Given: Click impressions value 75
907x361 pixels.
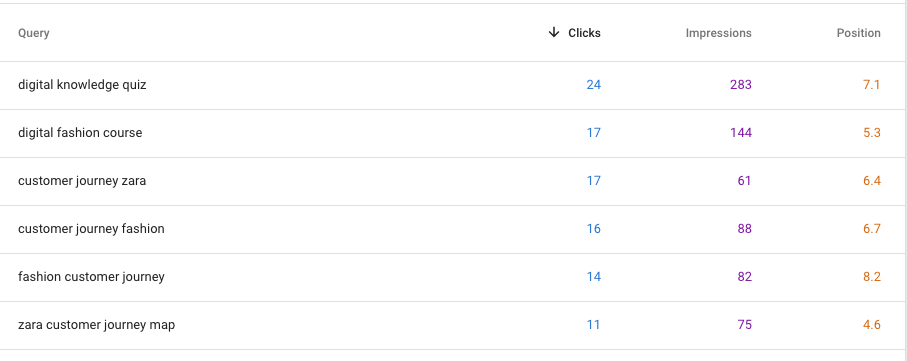Looking at the screenshot, I should 744,325.
